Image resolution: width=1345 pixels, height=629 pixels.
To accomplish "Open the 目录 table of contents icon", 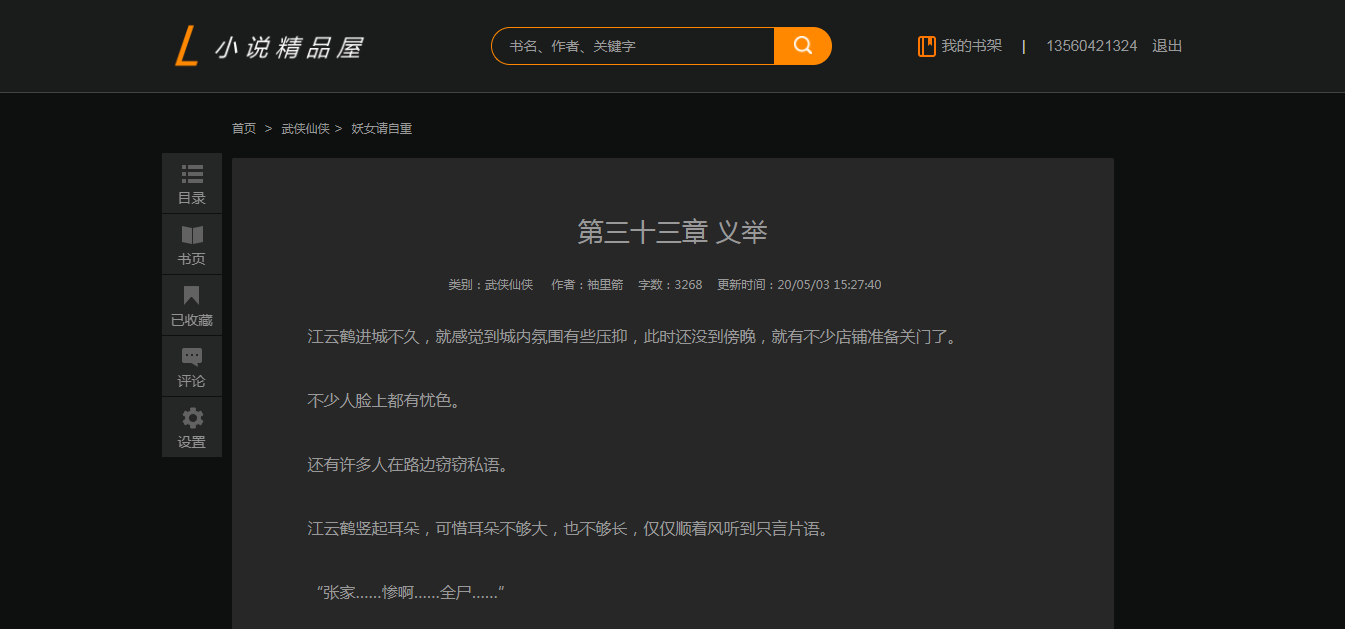I will tap(192, 173).
